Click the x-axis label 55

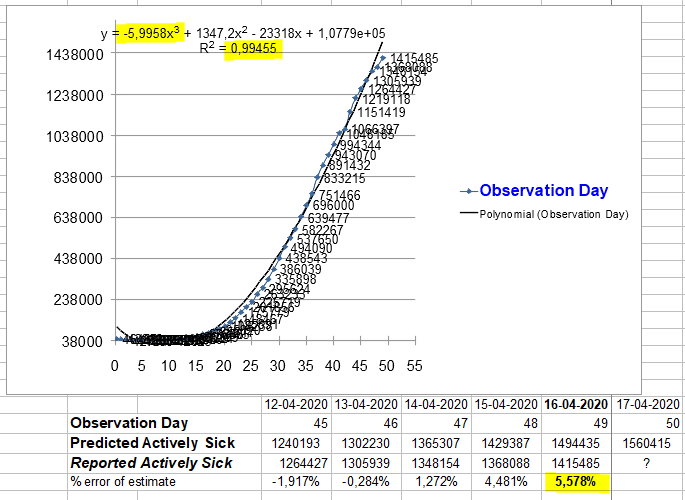pyautogui.click(x=415, y=366)
